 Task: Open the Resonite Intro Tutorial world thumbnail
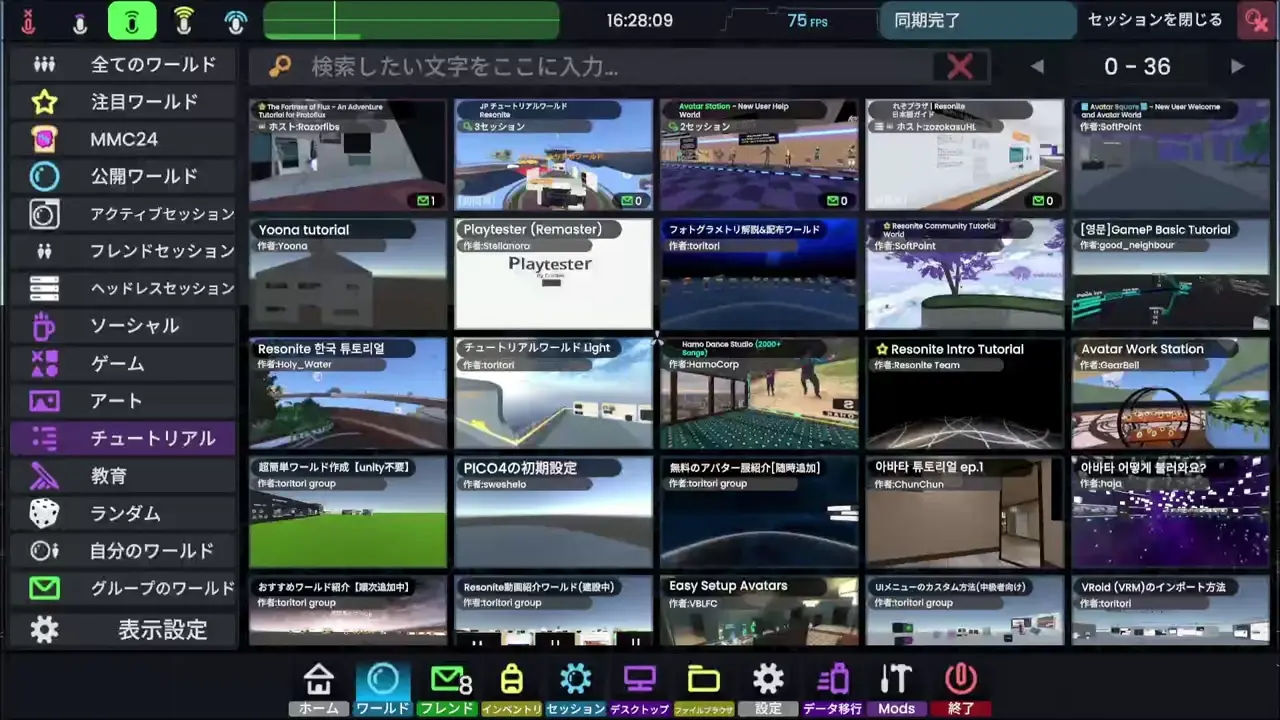tap(963, 392)
